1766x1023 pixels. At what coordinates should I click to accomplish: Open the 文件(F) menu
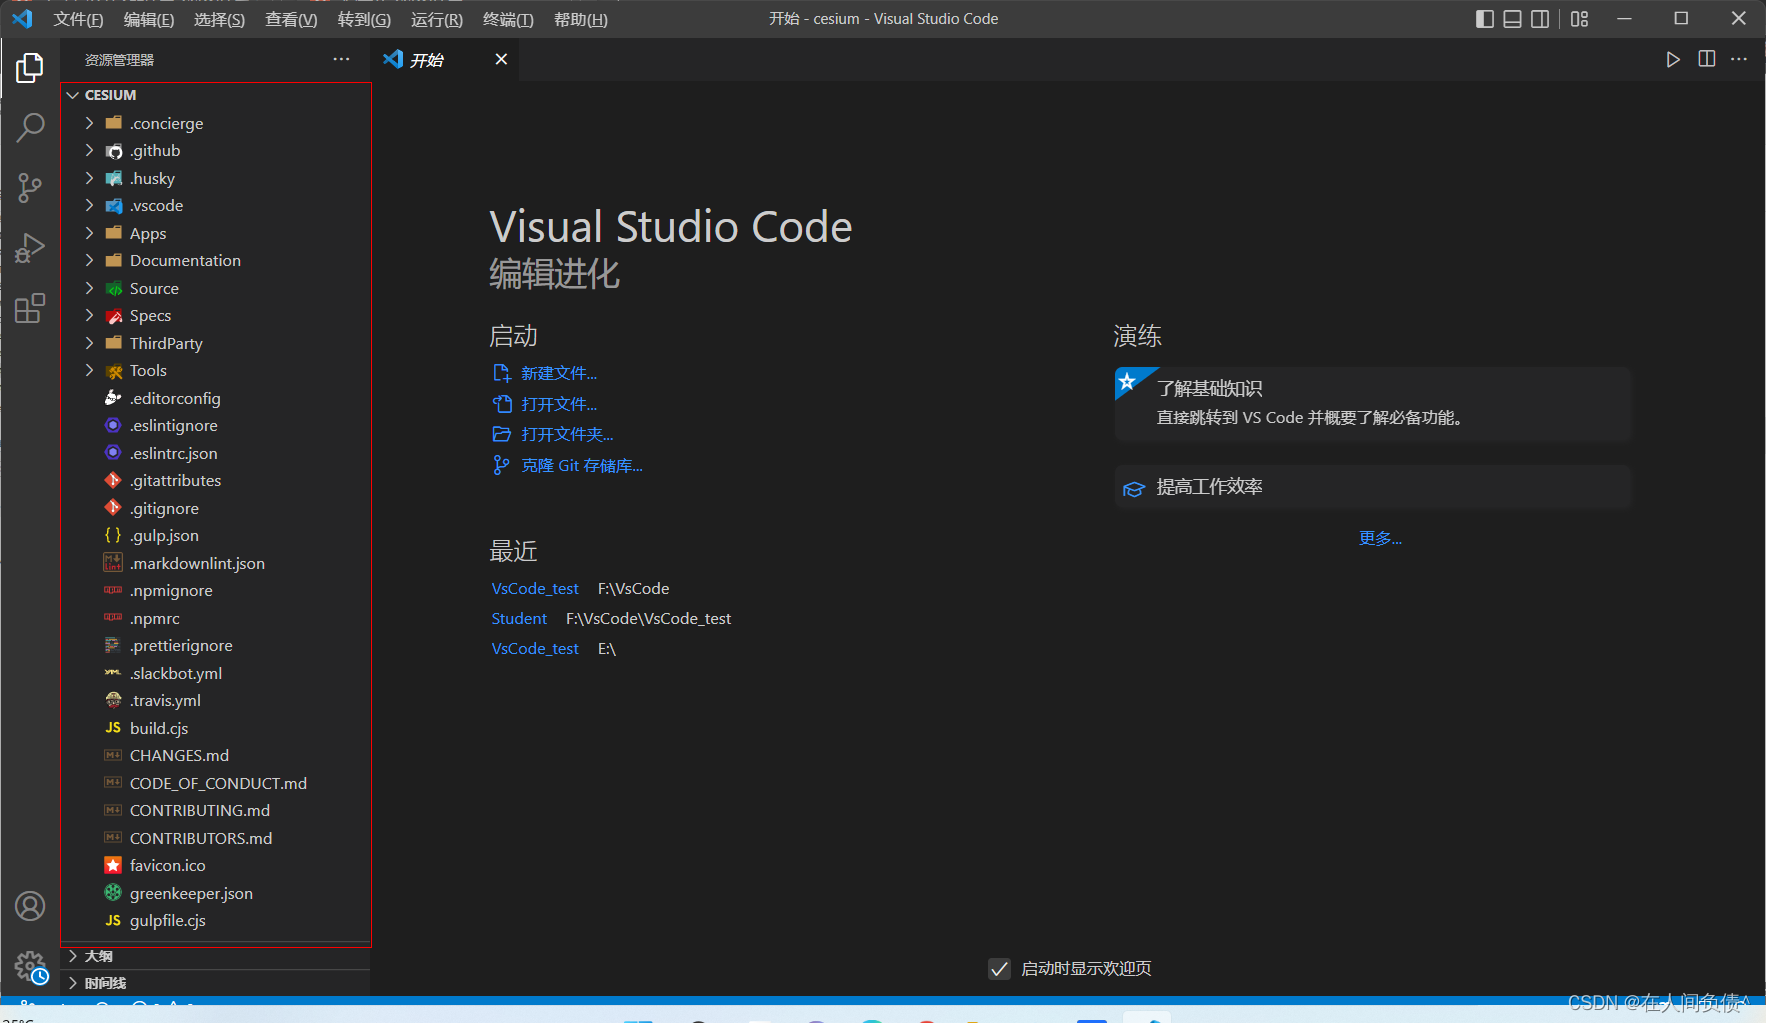click(x=78, y=19)
